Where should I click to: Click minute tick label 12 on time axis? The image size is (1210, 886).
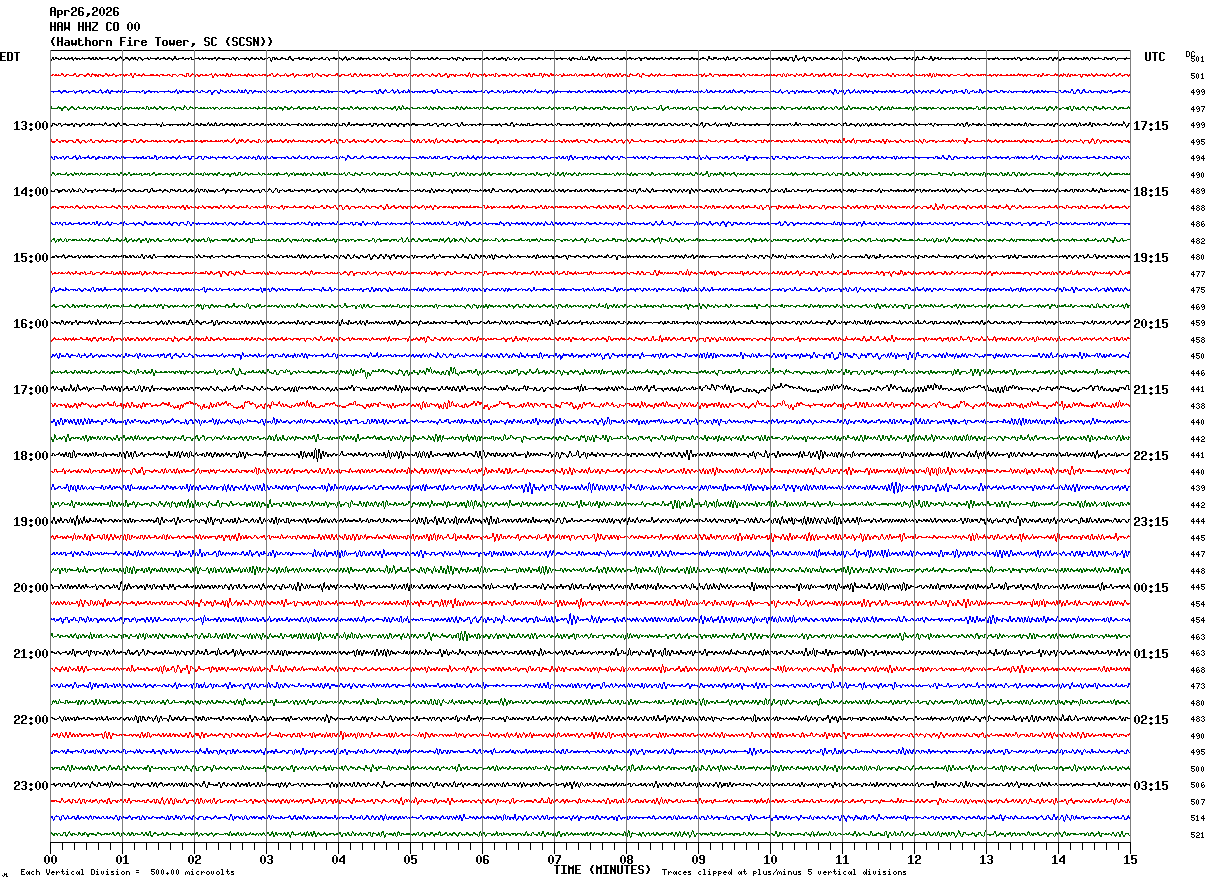click(x=914, y=859)
